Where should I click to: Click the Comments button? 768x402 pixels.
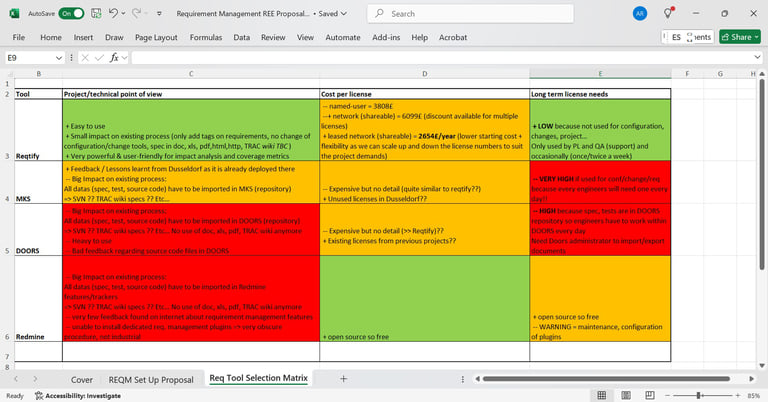pos(688,37)
